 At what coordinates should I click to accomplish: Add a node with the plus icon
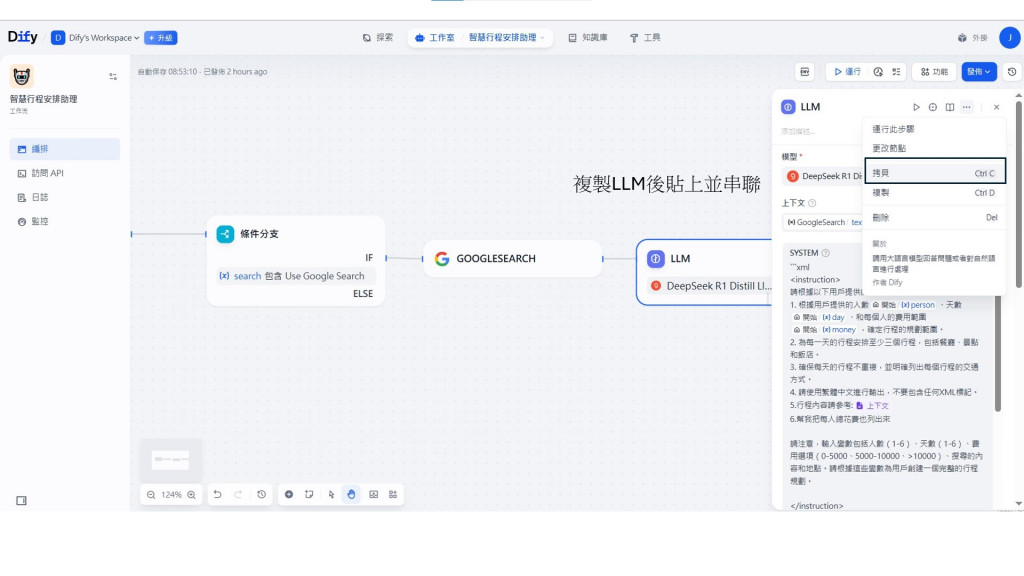point(289,495)
